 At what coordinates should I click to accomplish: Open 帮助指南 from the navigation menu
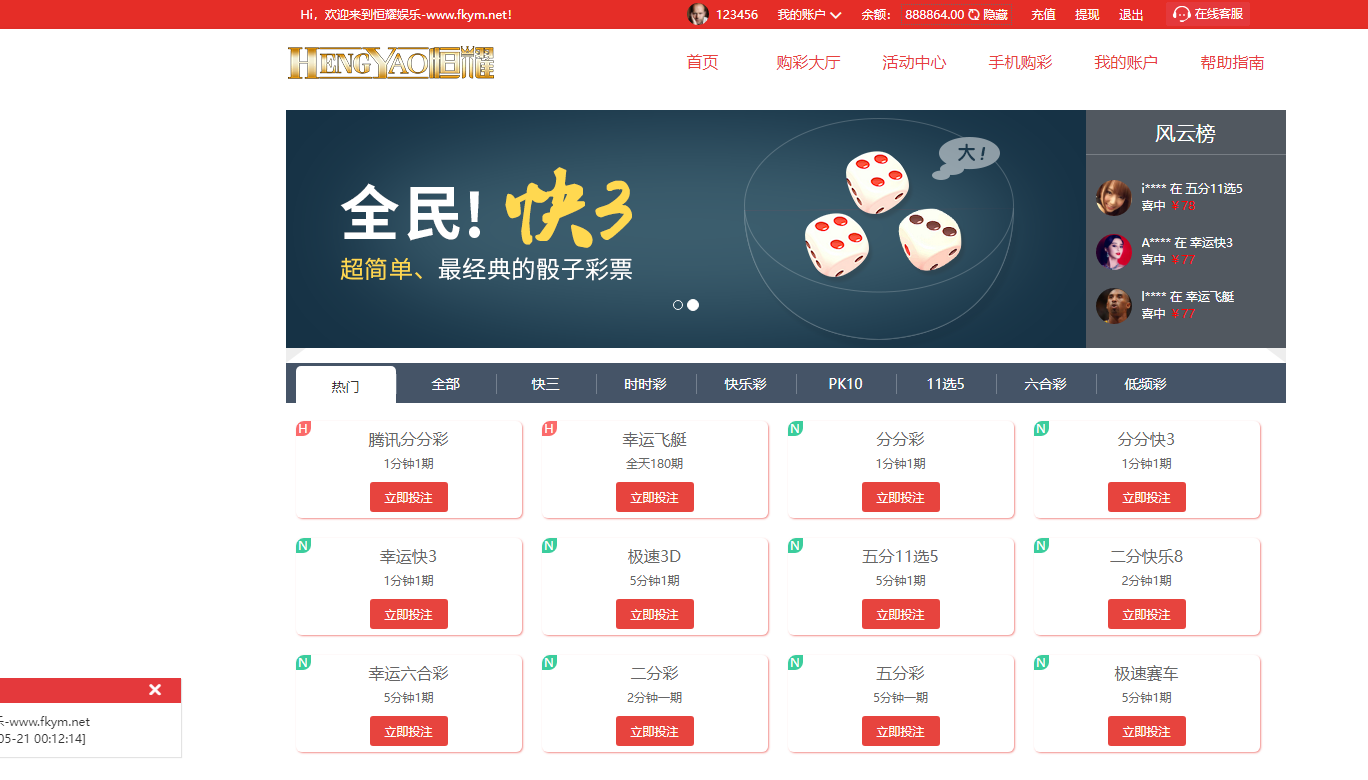coord(1231,62)
